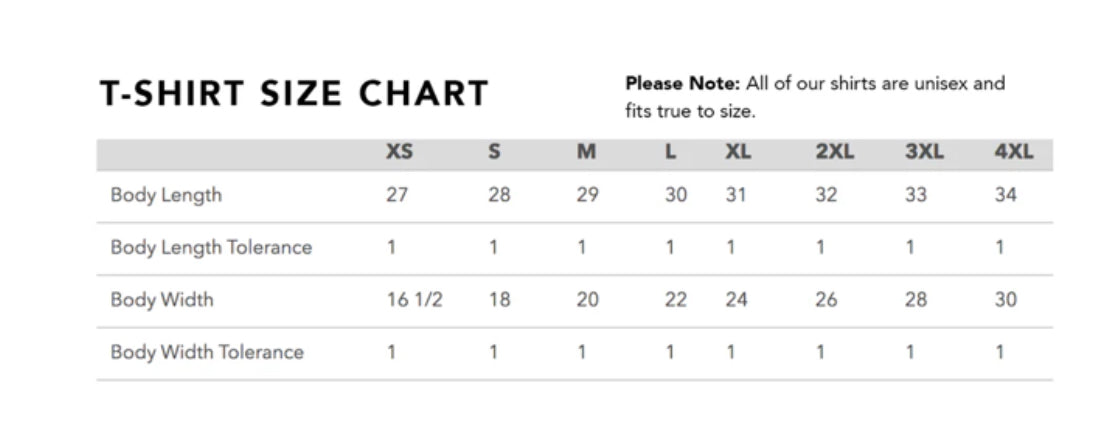
Task: Select the XL column header
Action: 738,153
